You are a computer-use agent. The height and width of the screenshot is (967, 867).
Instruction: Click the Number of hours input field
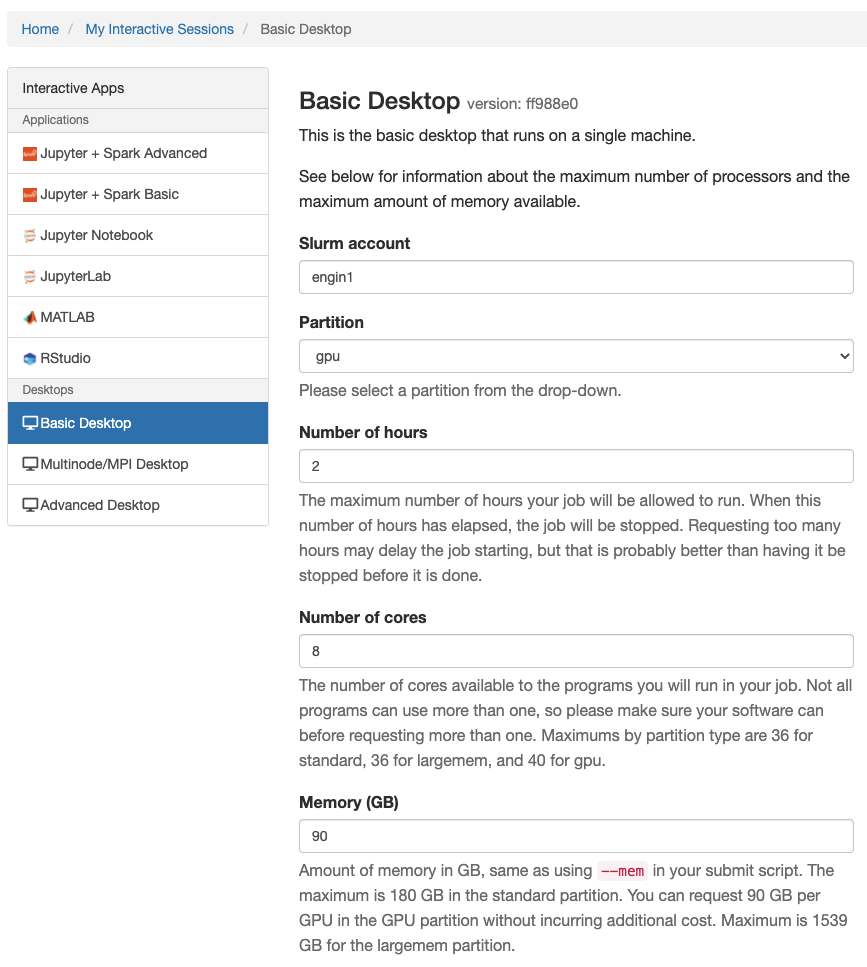pyautogui.click(x=576, y=466)
